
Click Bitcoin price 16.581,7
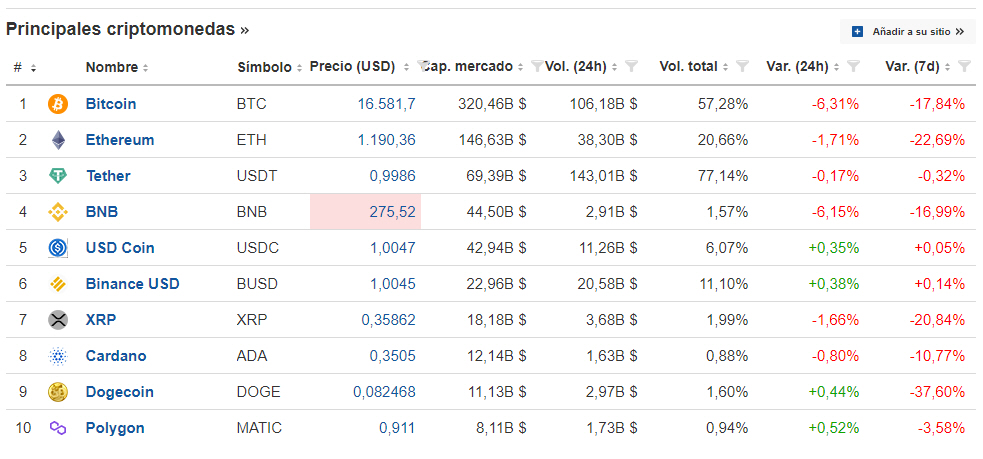(x=386, y=104)
